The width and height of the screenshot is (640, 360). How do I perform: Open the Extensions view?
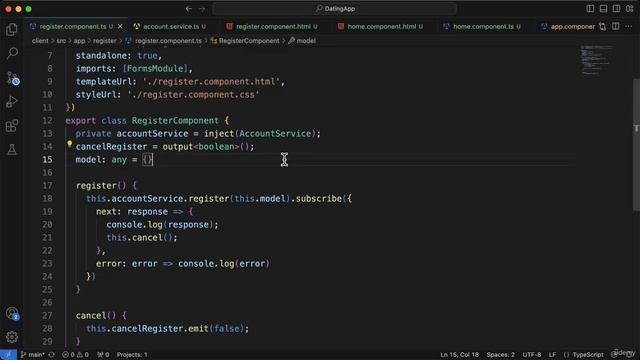[12, 125]
